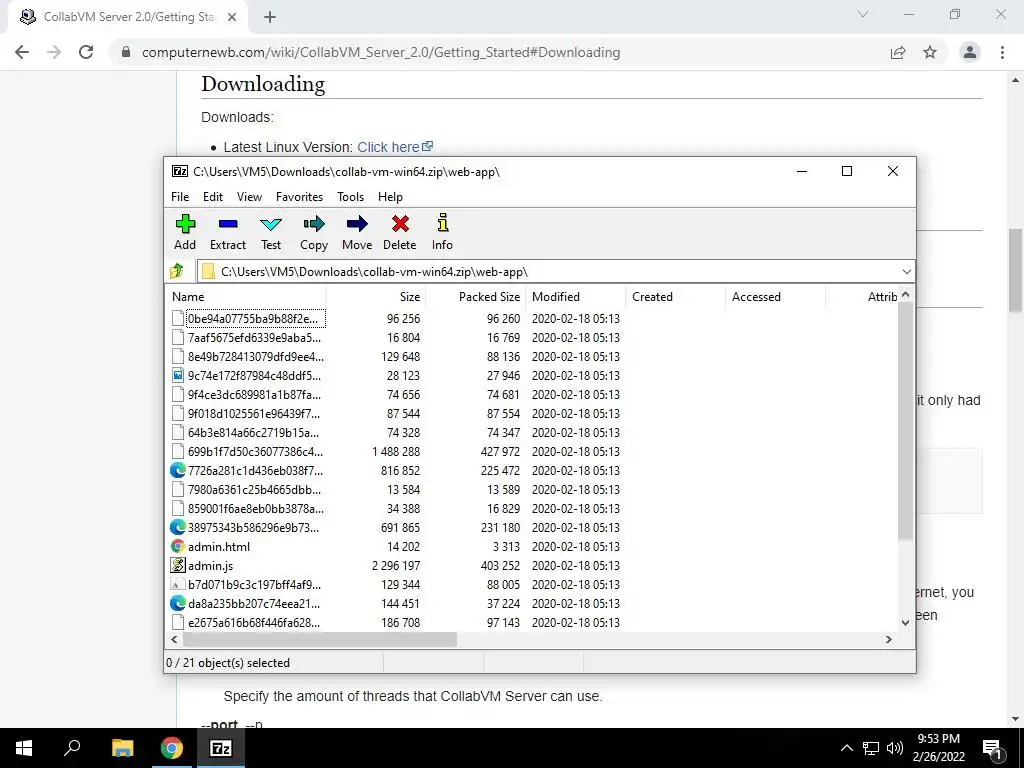Open the Info toolbar icon
Viewport: 1024px width, 768px height.
[442, 223]
